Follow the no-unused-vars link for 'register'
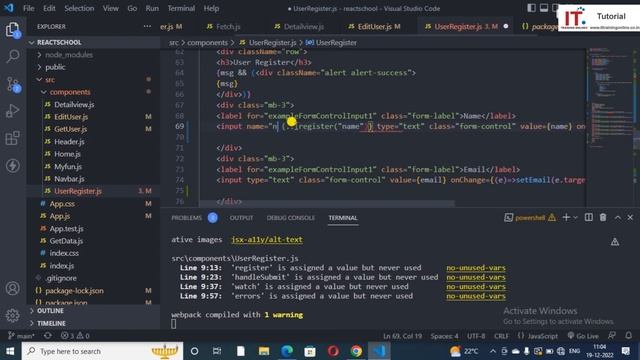Viewport: 640px width, 360px height. pyautogui.click(x=476, y=268)
